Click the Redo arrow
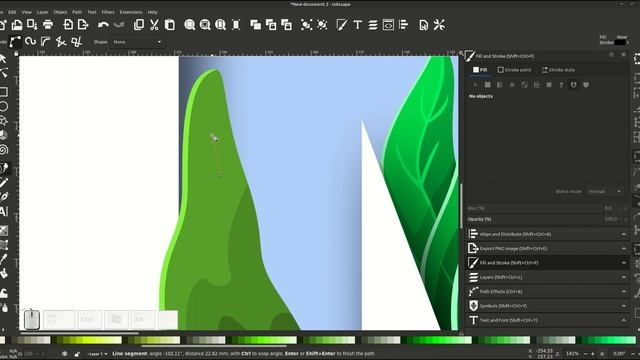 click(x=119, y=25)
